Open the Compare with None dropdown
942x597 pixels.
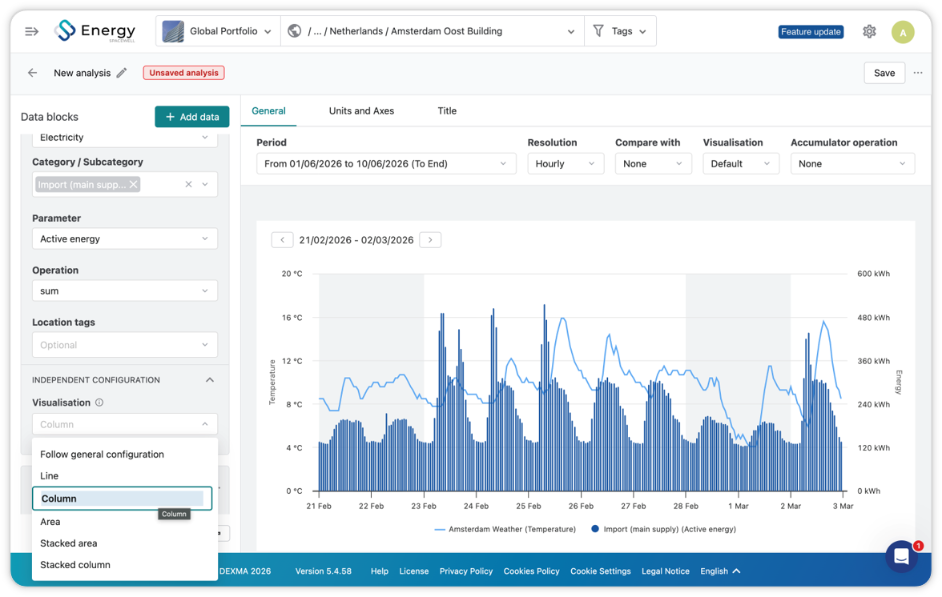653,163
